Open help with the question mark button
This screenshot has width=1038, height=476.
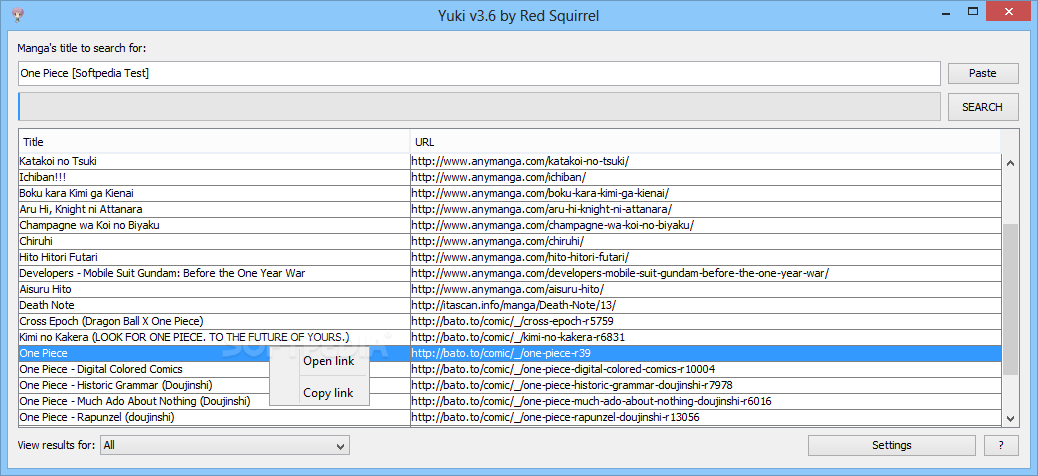coord(1001,445)
